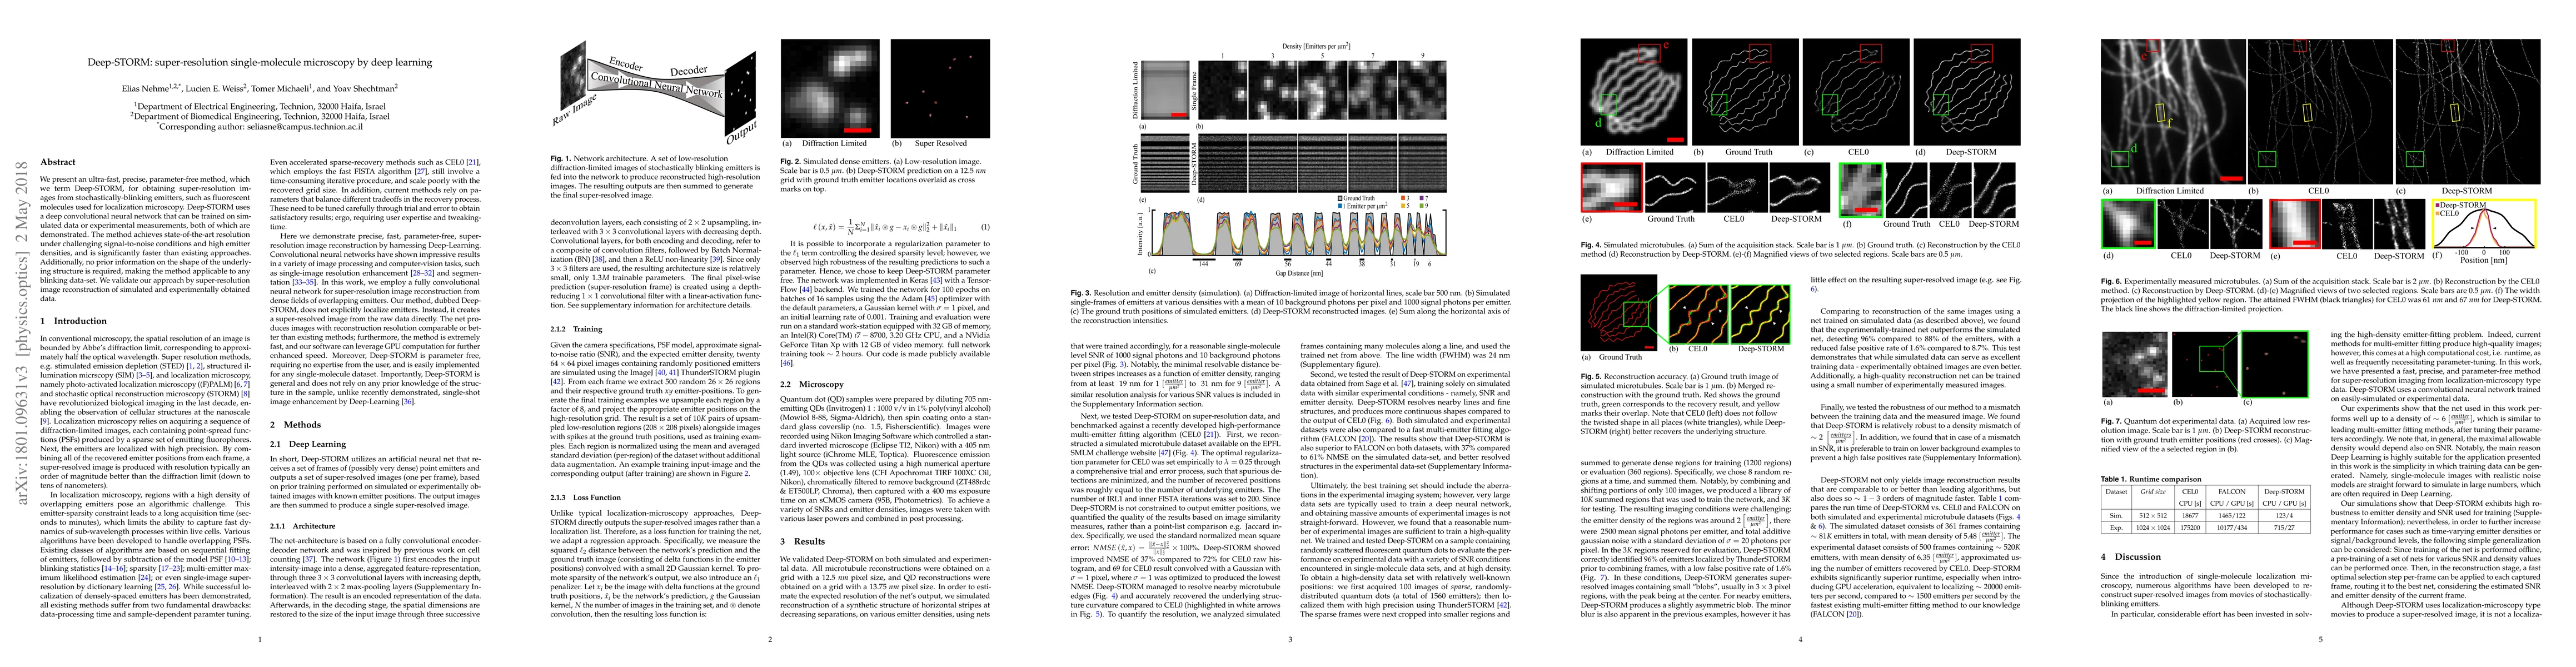Click the Deep-STORM paper title

pyautogui.click(x=259, y=62)
